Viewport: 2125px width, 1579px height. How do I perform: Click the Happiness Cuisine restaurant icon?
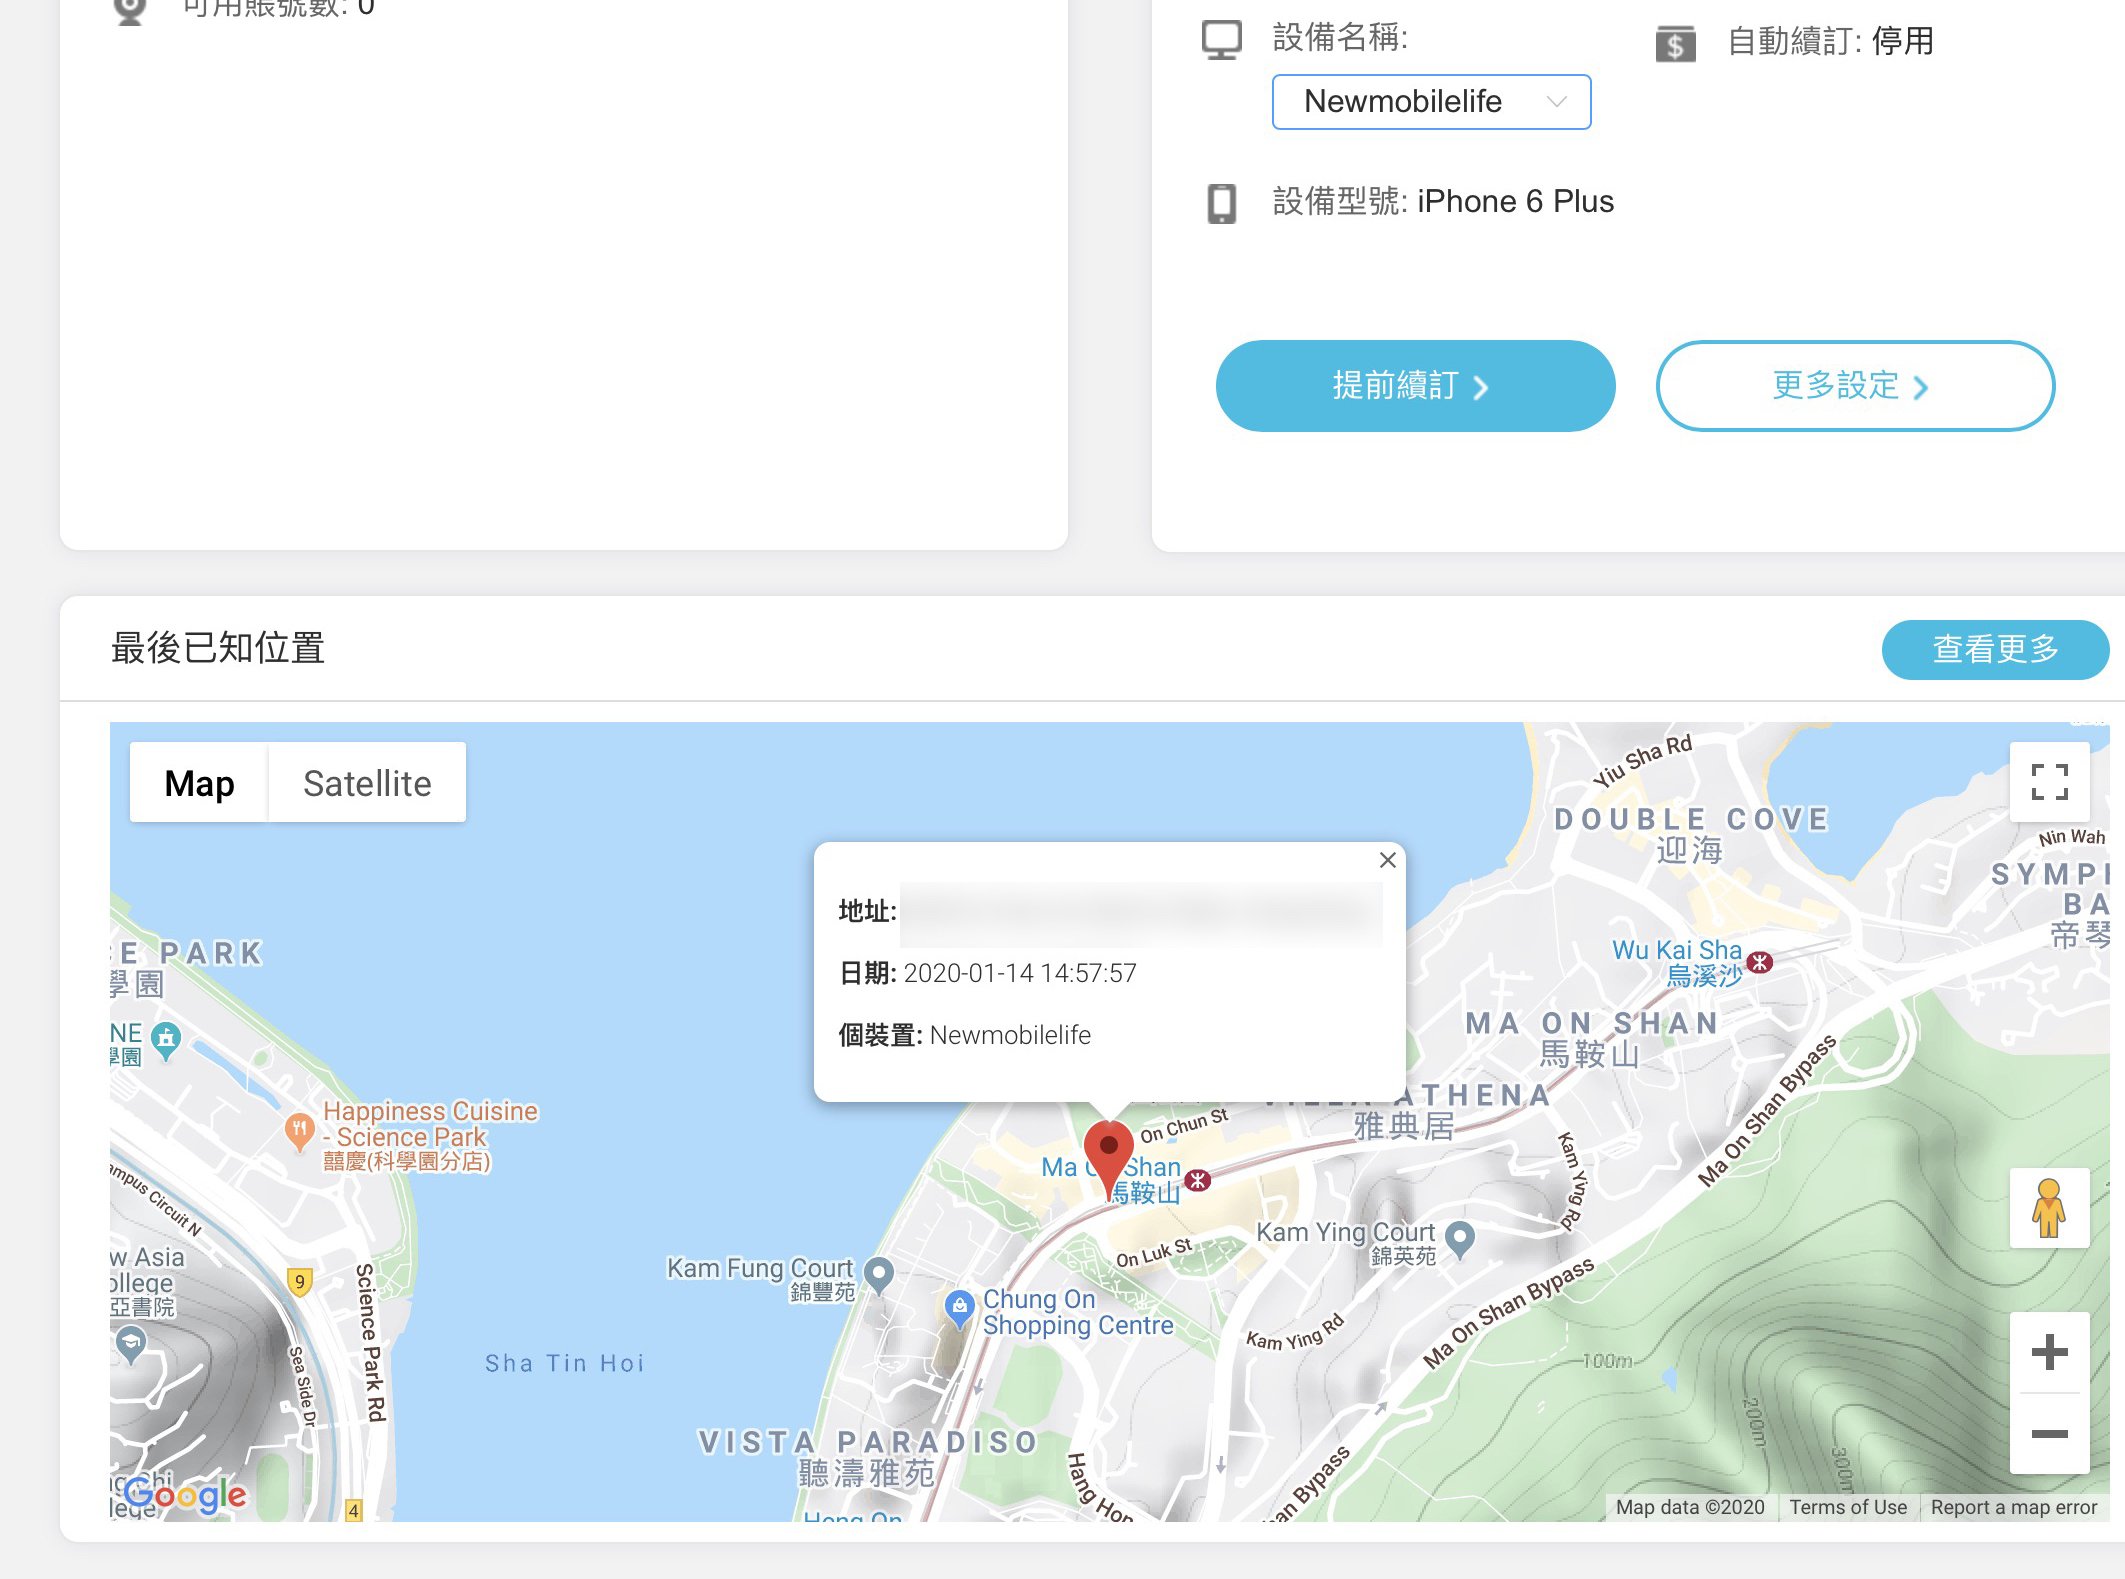[298, 1131]
